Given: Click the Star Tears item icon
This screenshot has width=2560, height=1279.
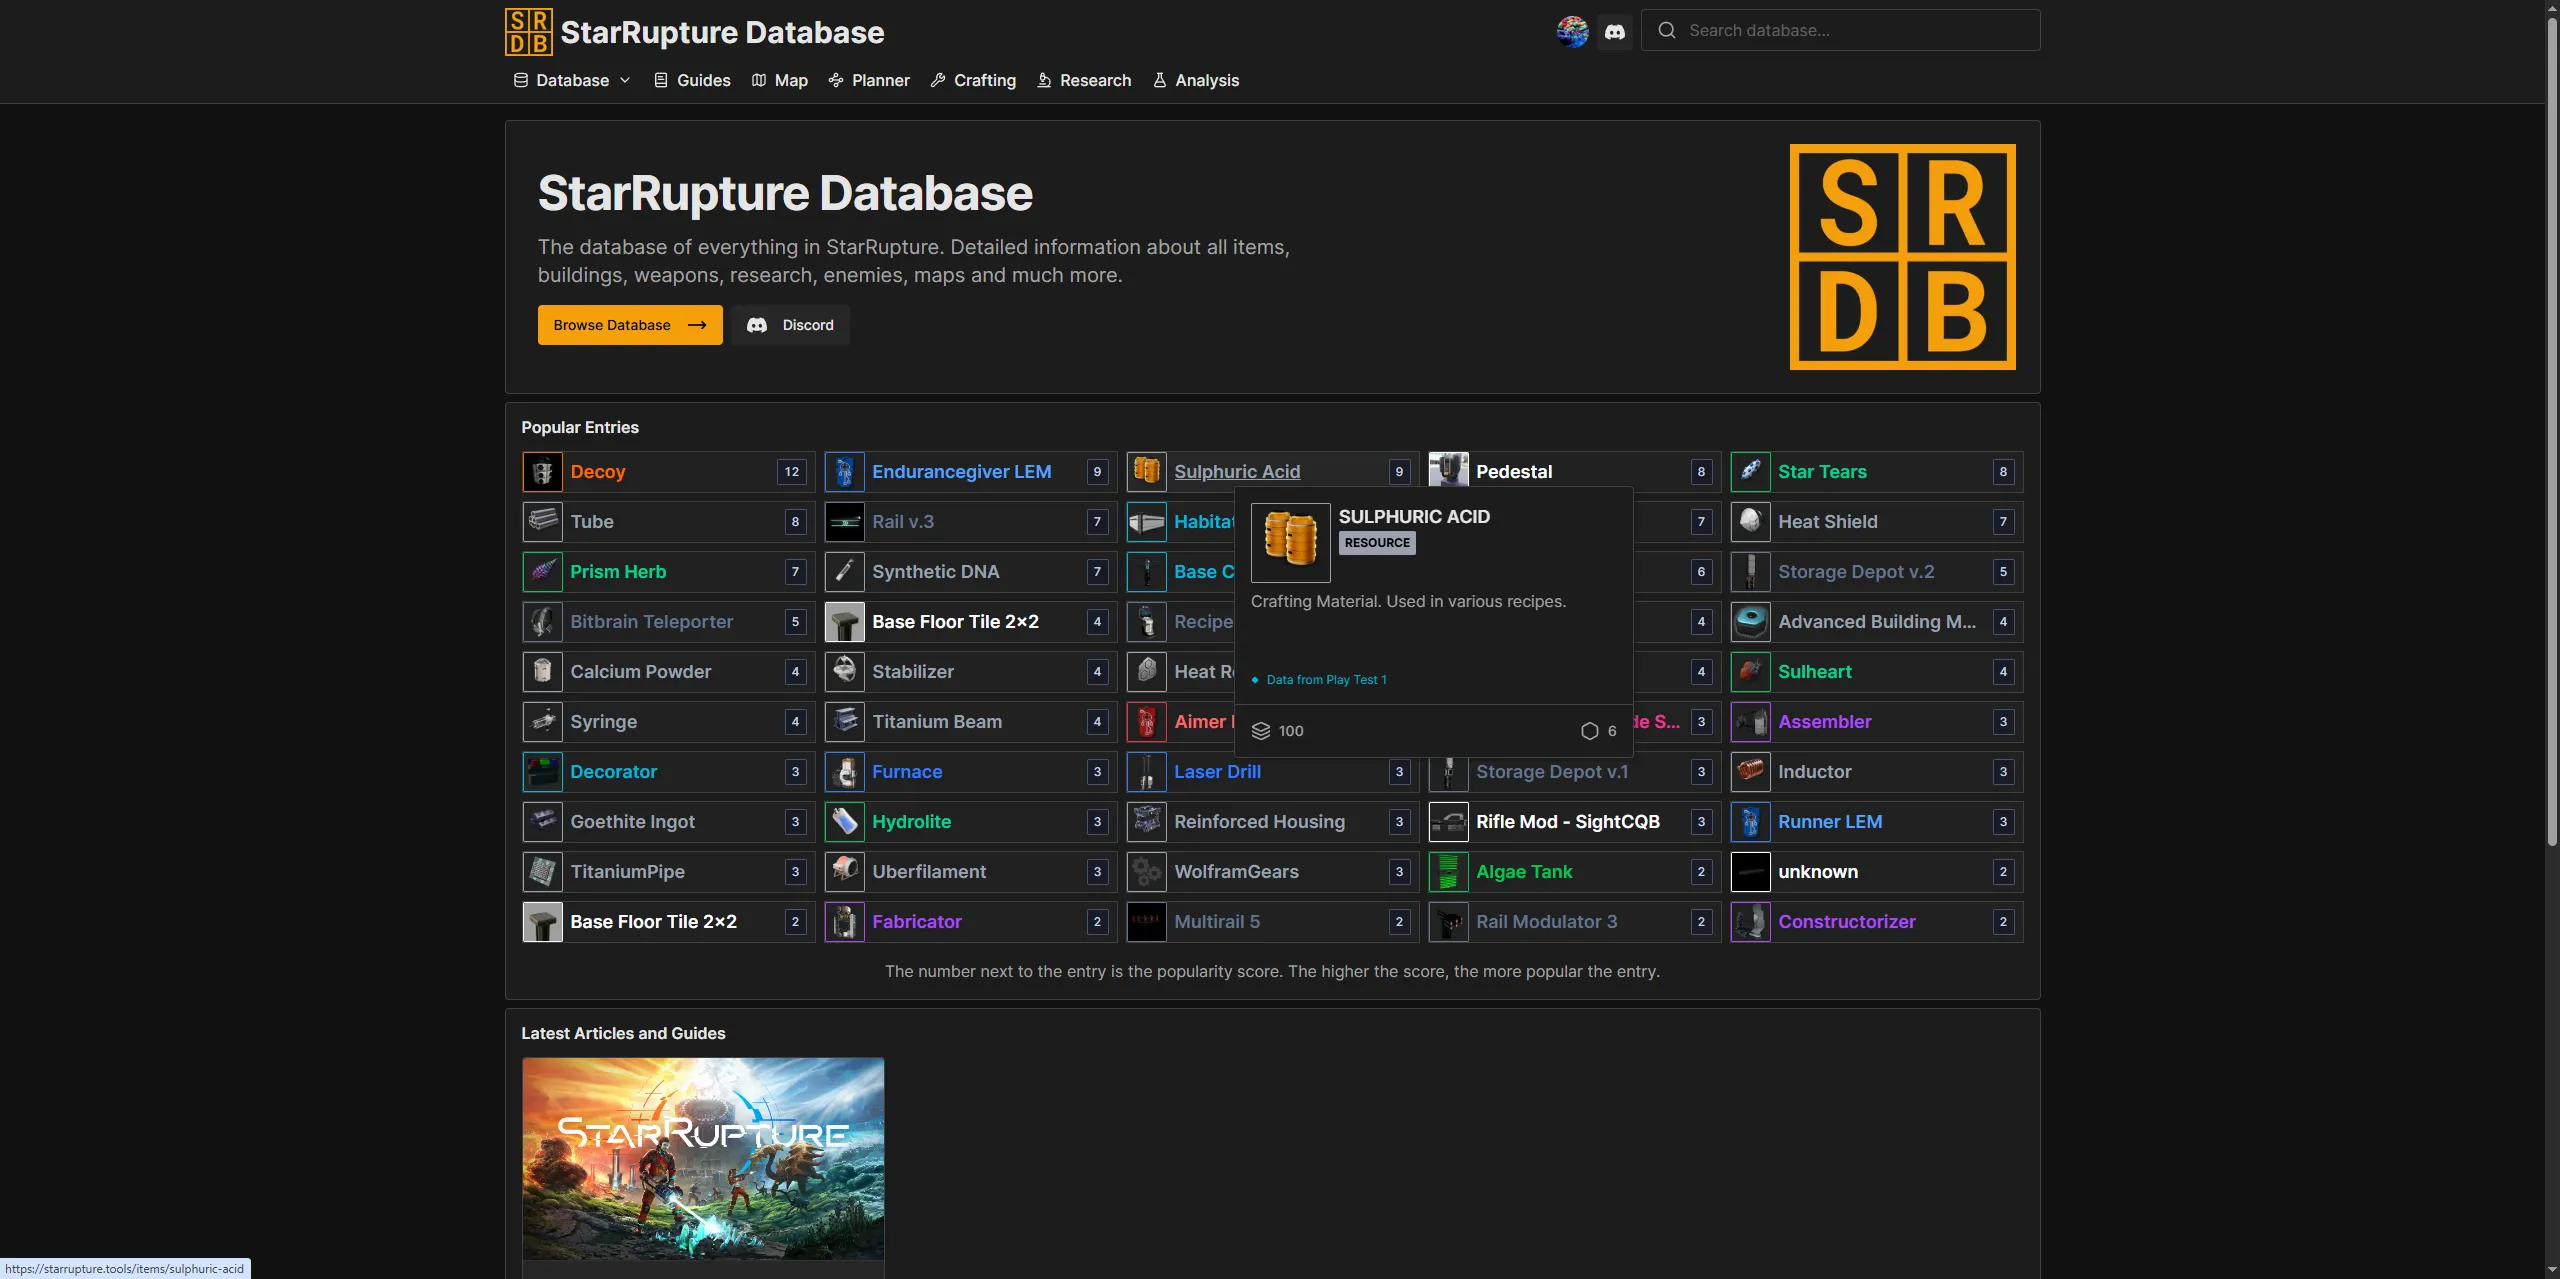Looking at the screenshot, I should [x=1751, y=472].
